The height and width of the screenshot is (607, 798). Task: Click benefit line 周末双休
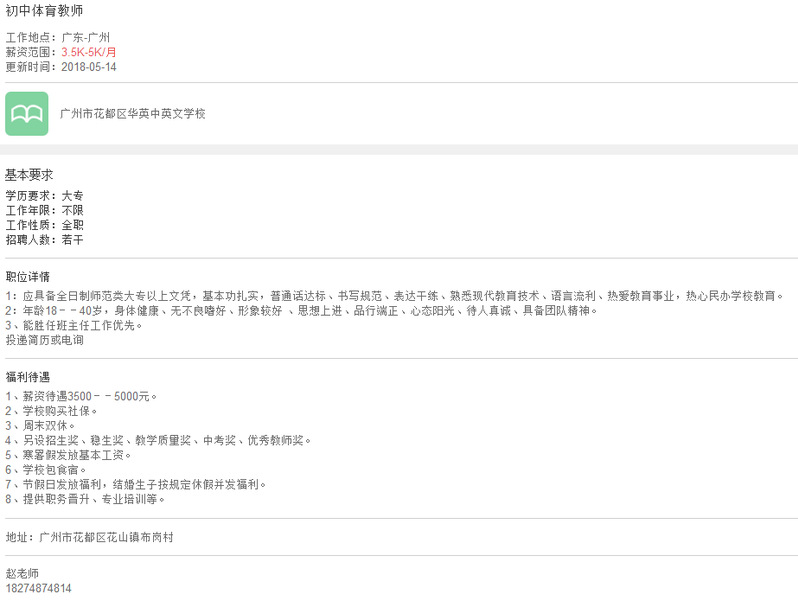pyautogui.click(x=40, y=425)
